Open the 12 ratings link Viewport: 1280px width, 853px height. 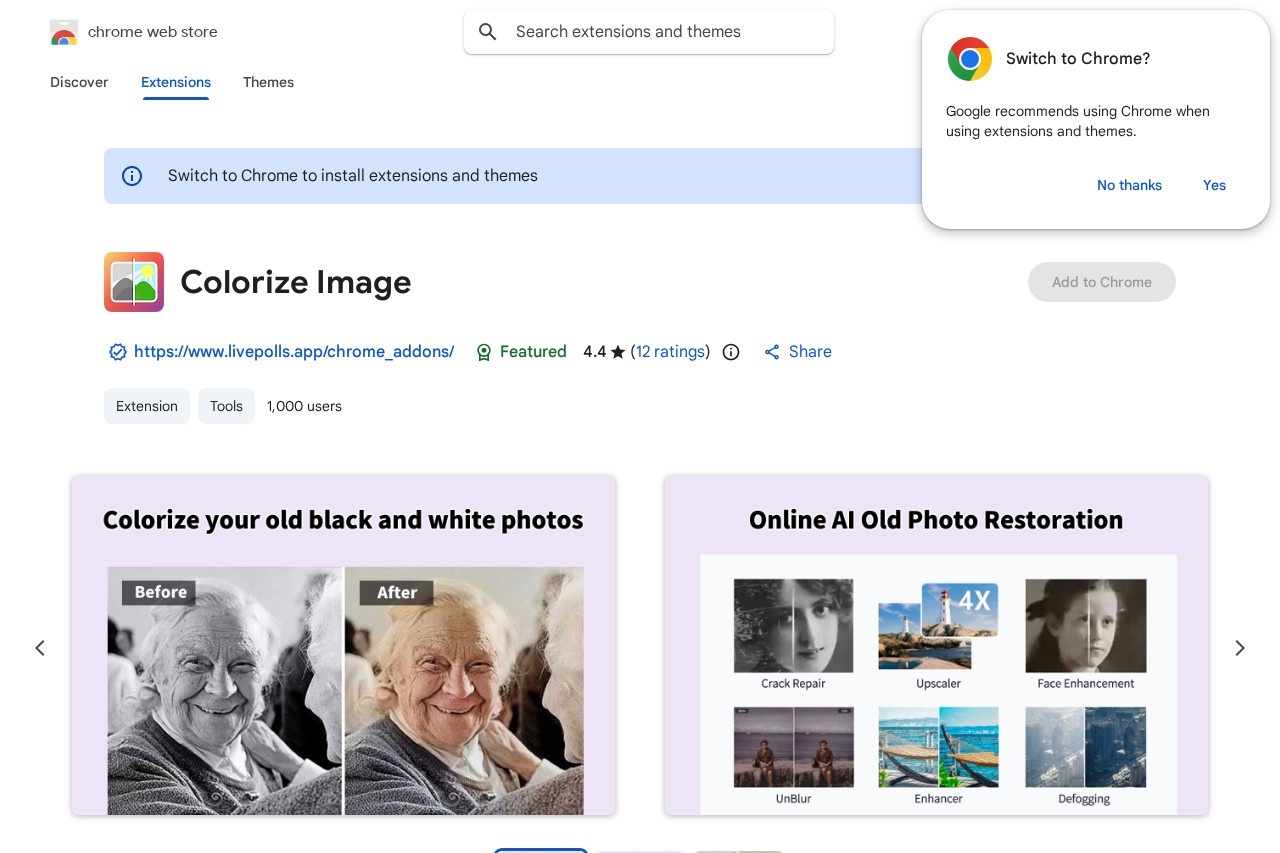point(670,352)
